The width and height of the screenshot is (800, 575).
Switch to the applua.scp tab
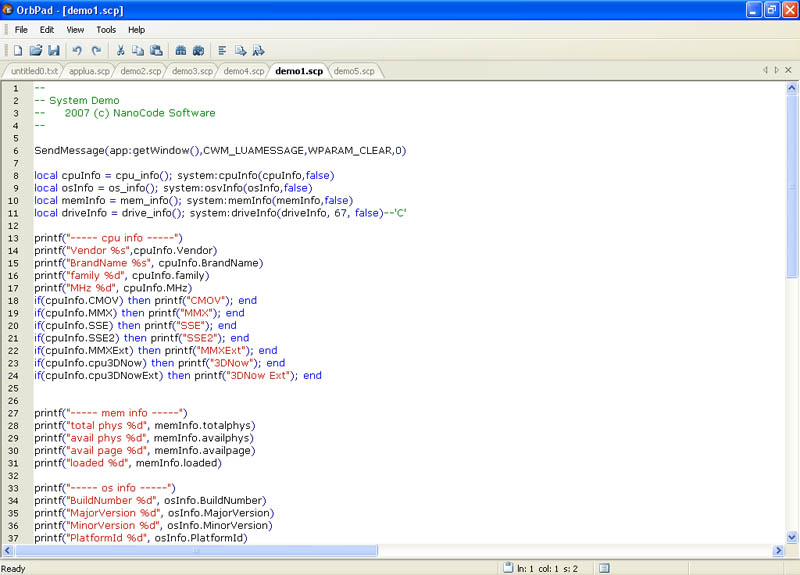pos(90,71)
